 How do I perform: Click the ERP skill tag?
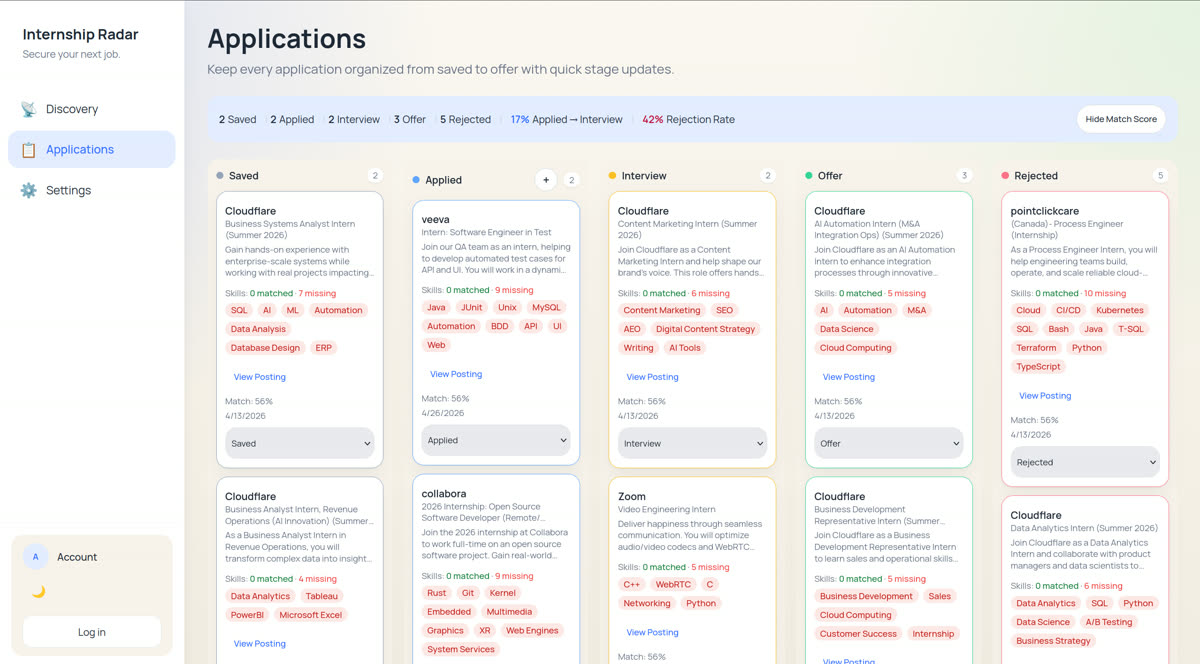coord(324,348)
